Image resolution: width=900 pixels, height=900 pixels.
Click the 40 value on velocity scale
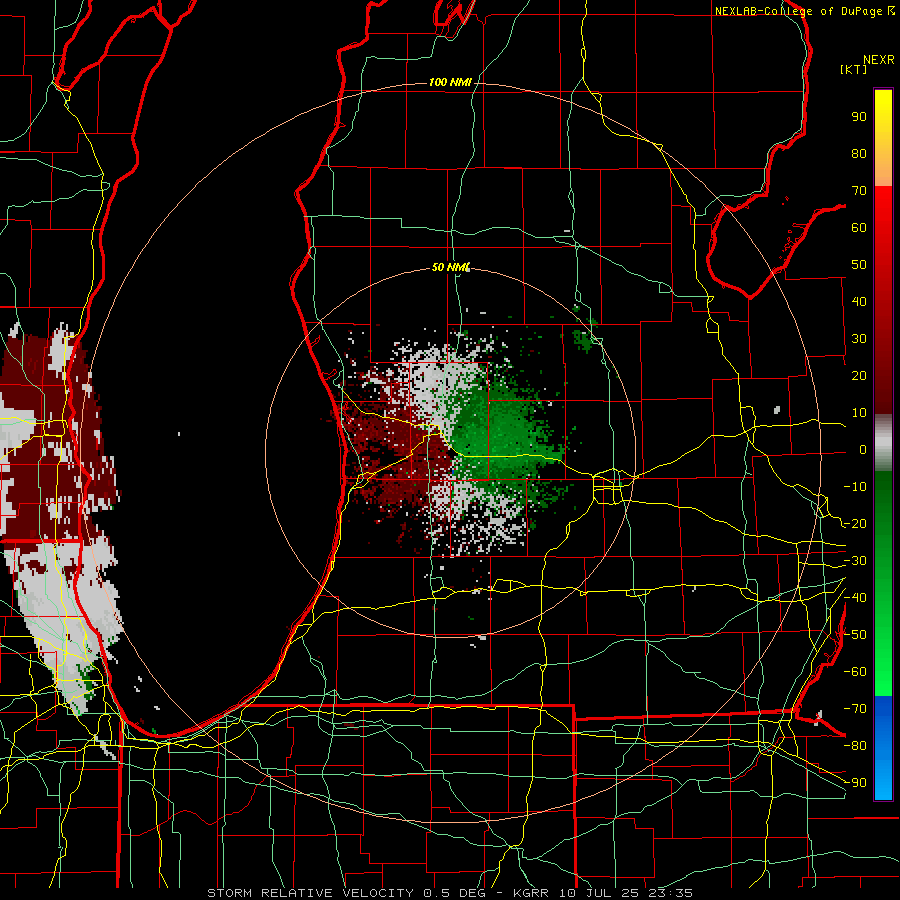(x=859, y=302)
